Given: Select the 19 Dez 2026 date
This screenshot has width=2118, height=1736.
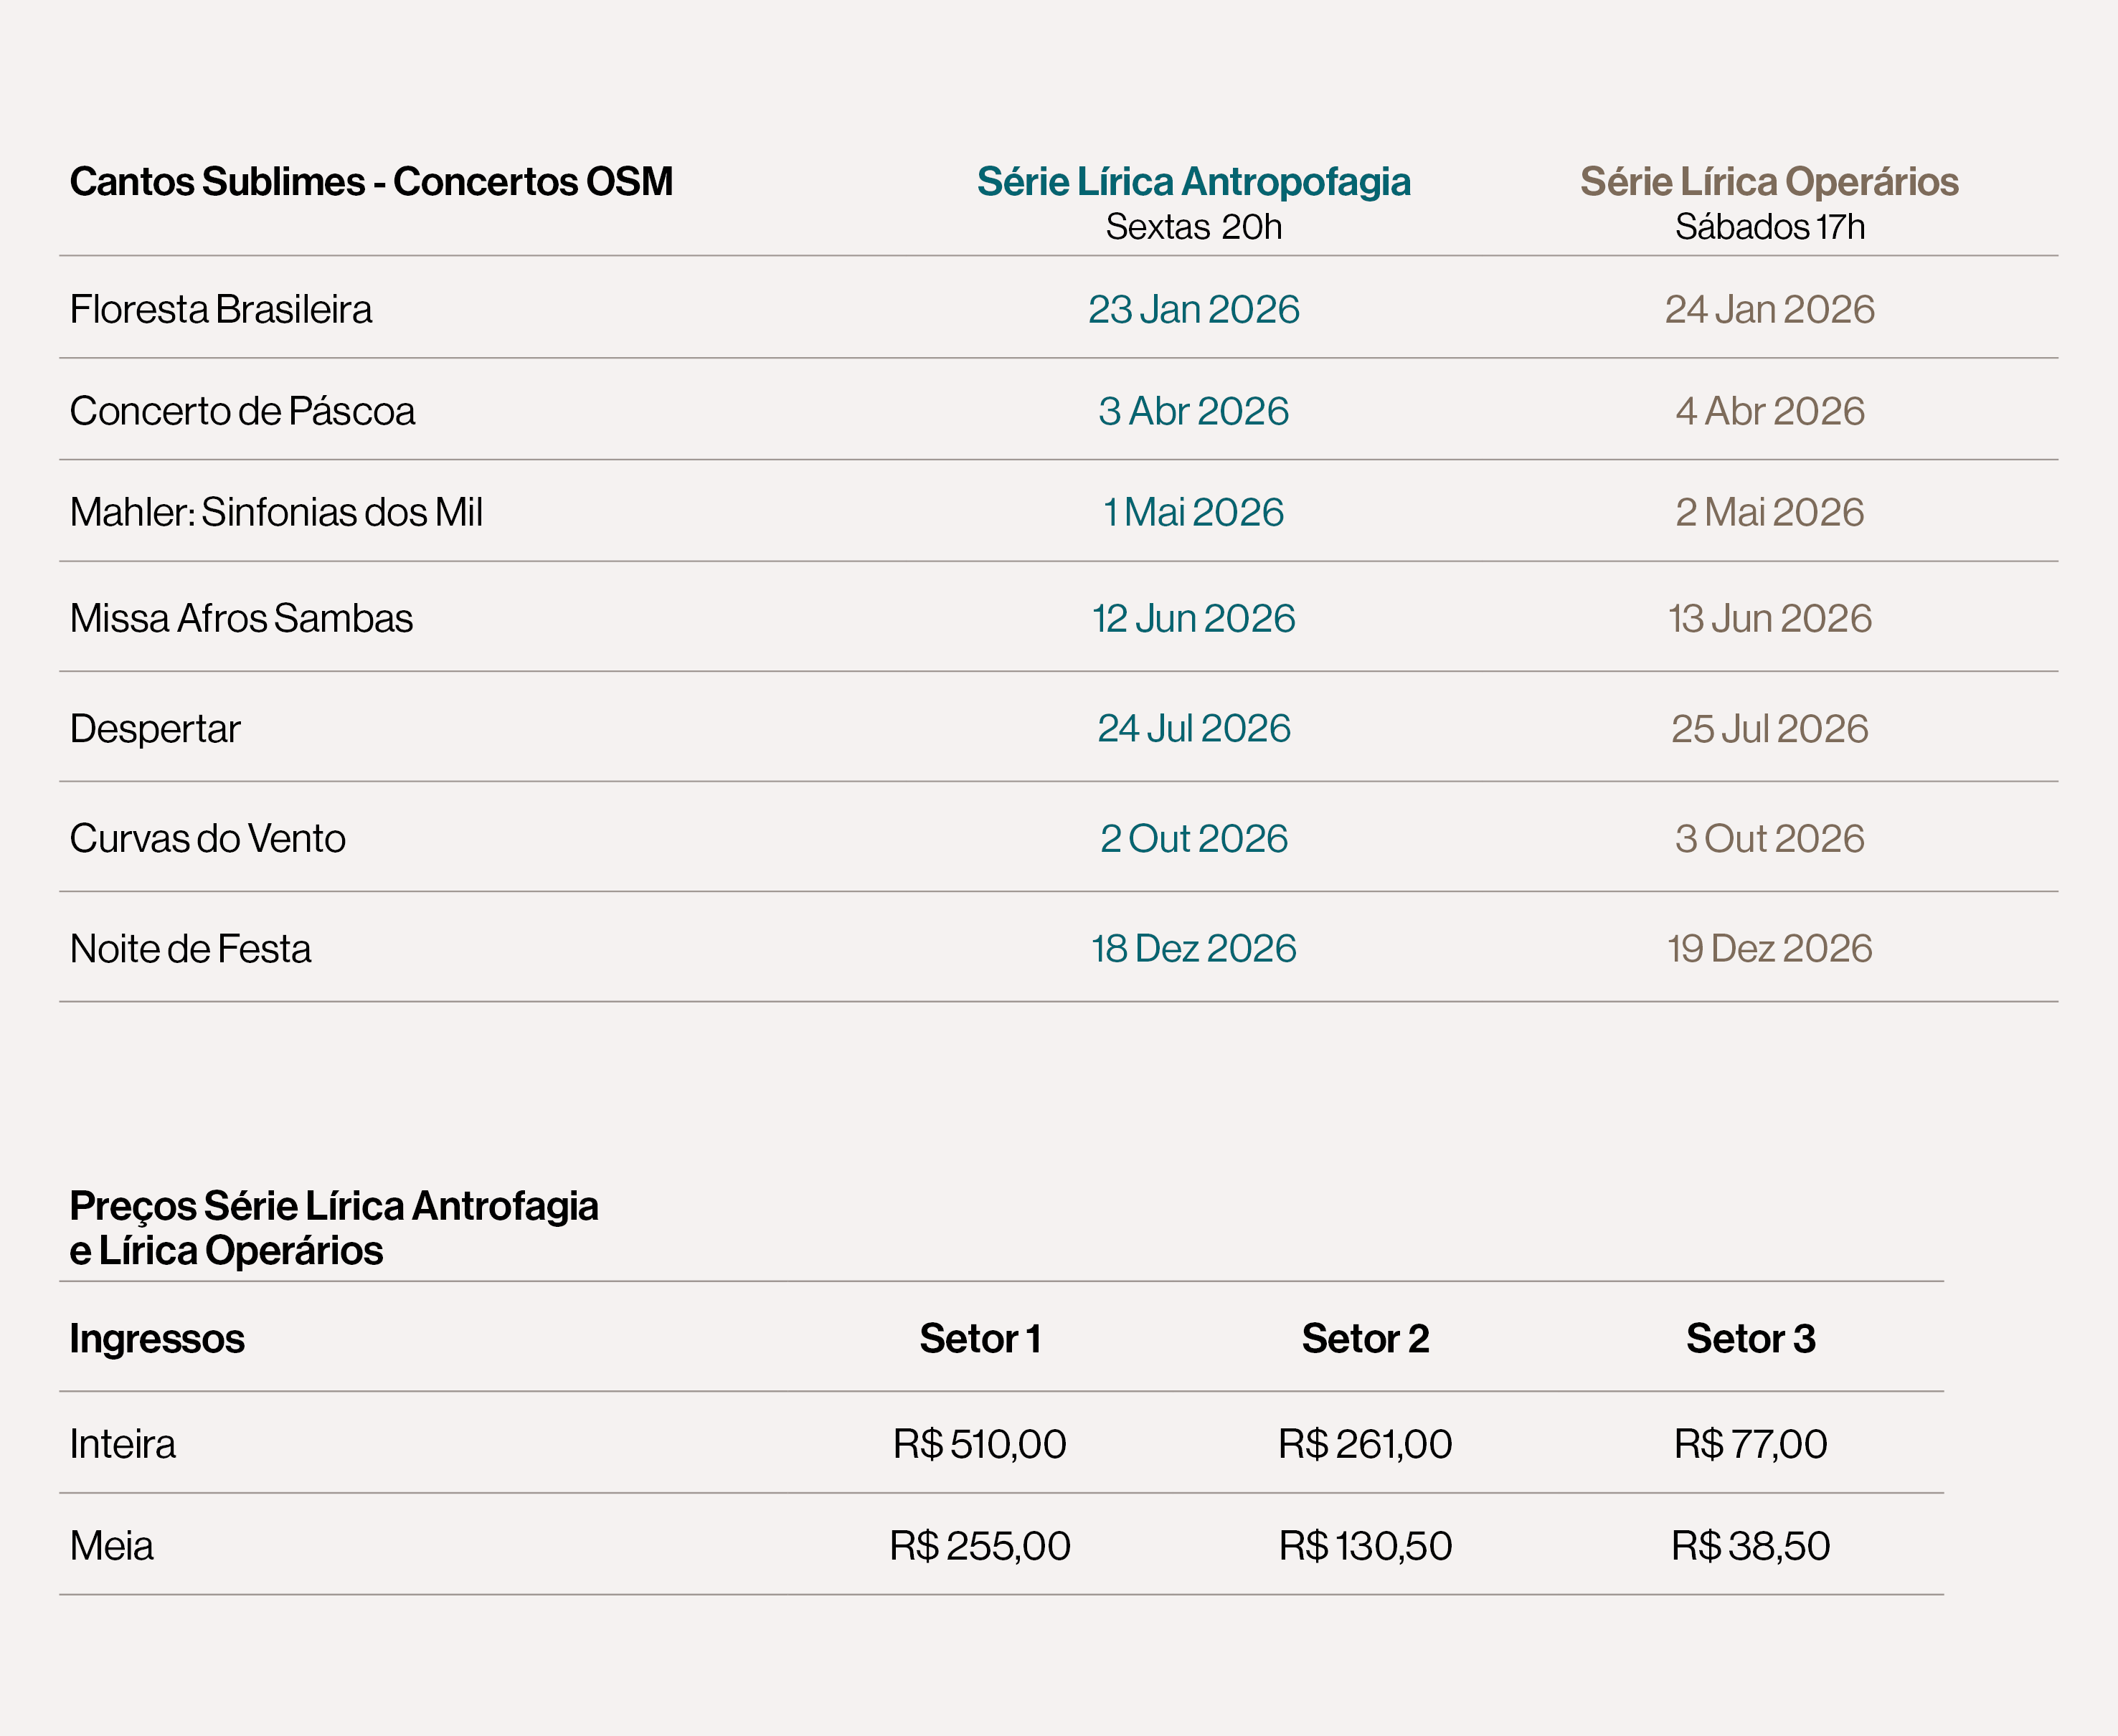Looking at the screenshot, I should point(1769,949).
